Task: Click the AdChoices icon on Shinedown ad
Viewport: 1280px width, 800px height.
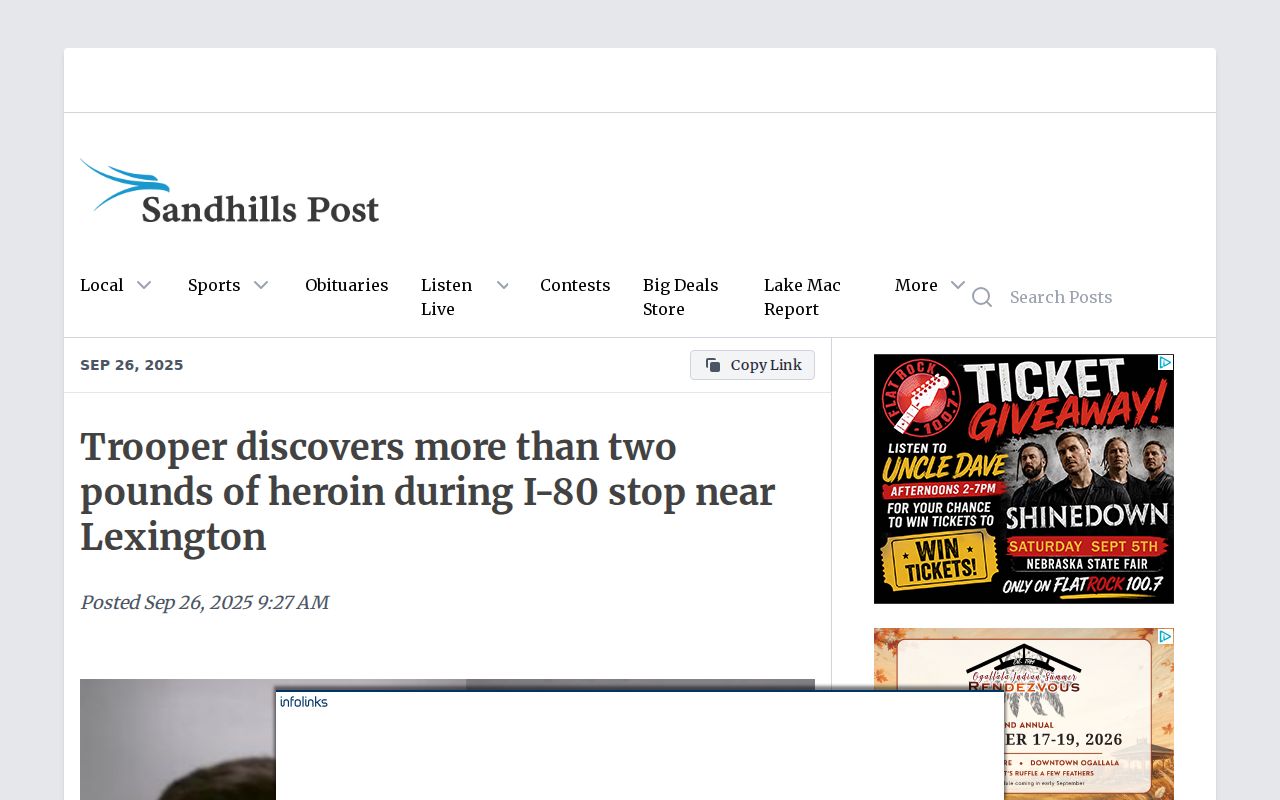Action: pos(1165,363)
